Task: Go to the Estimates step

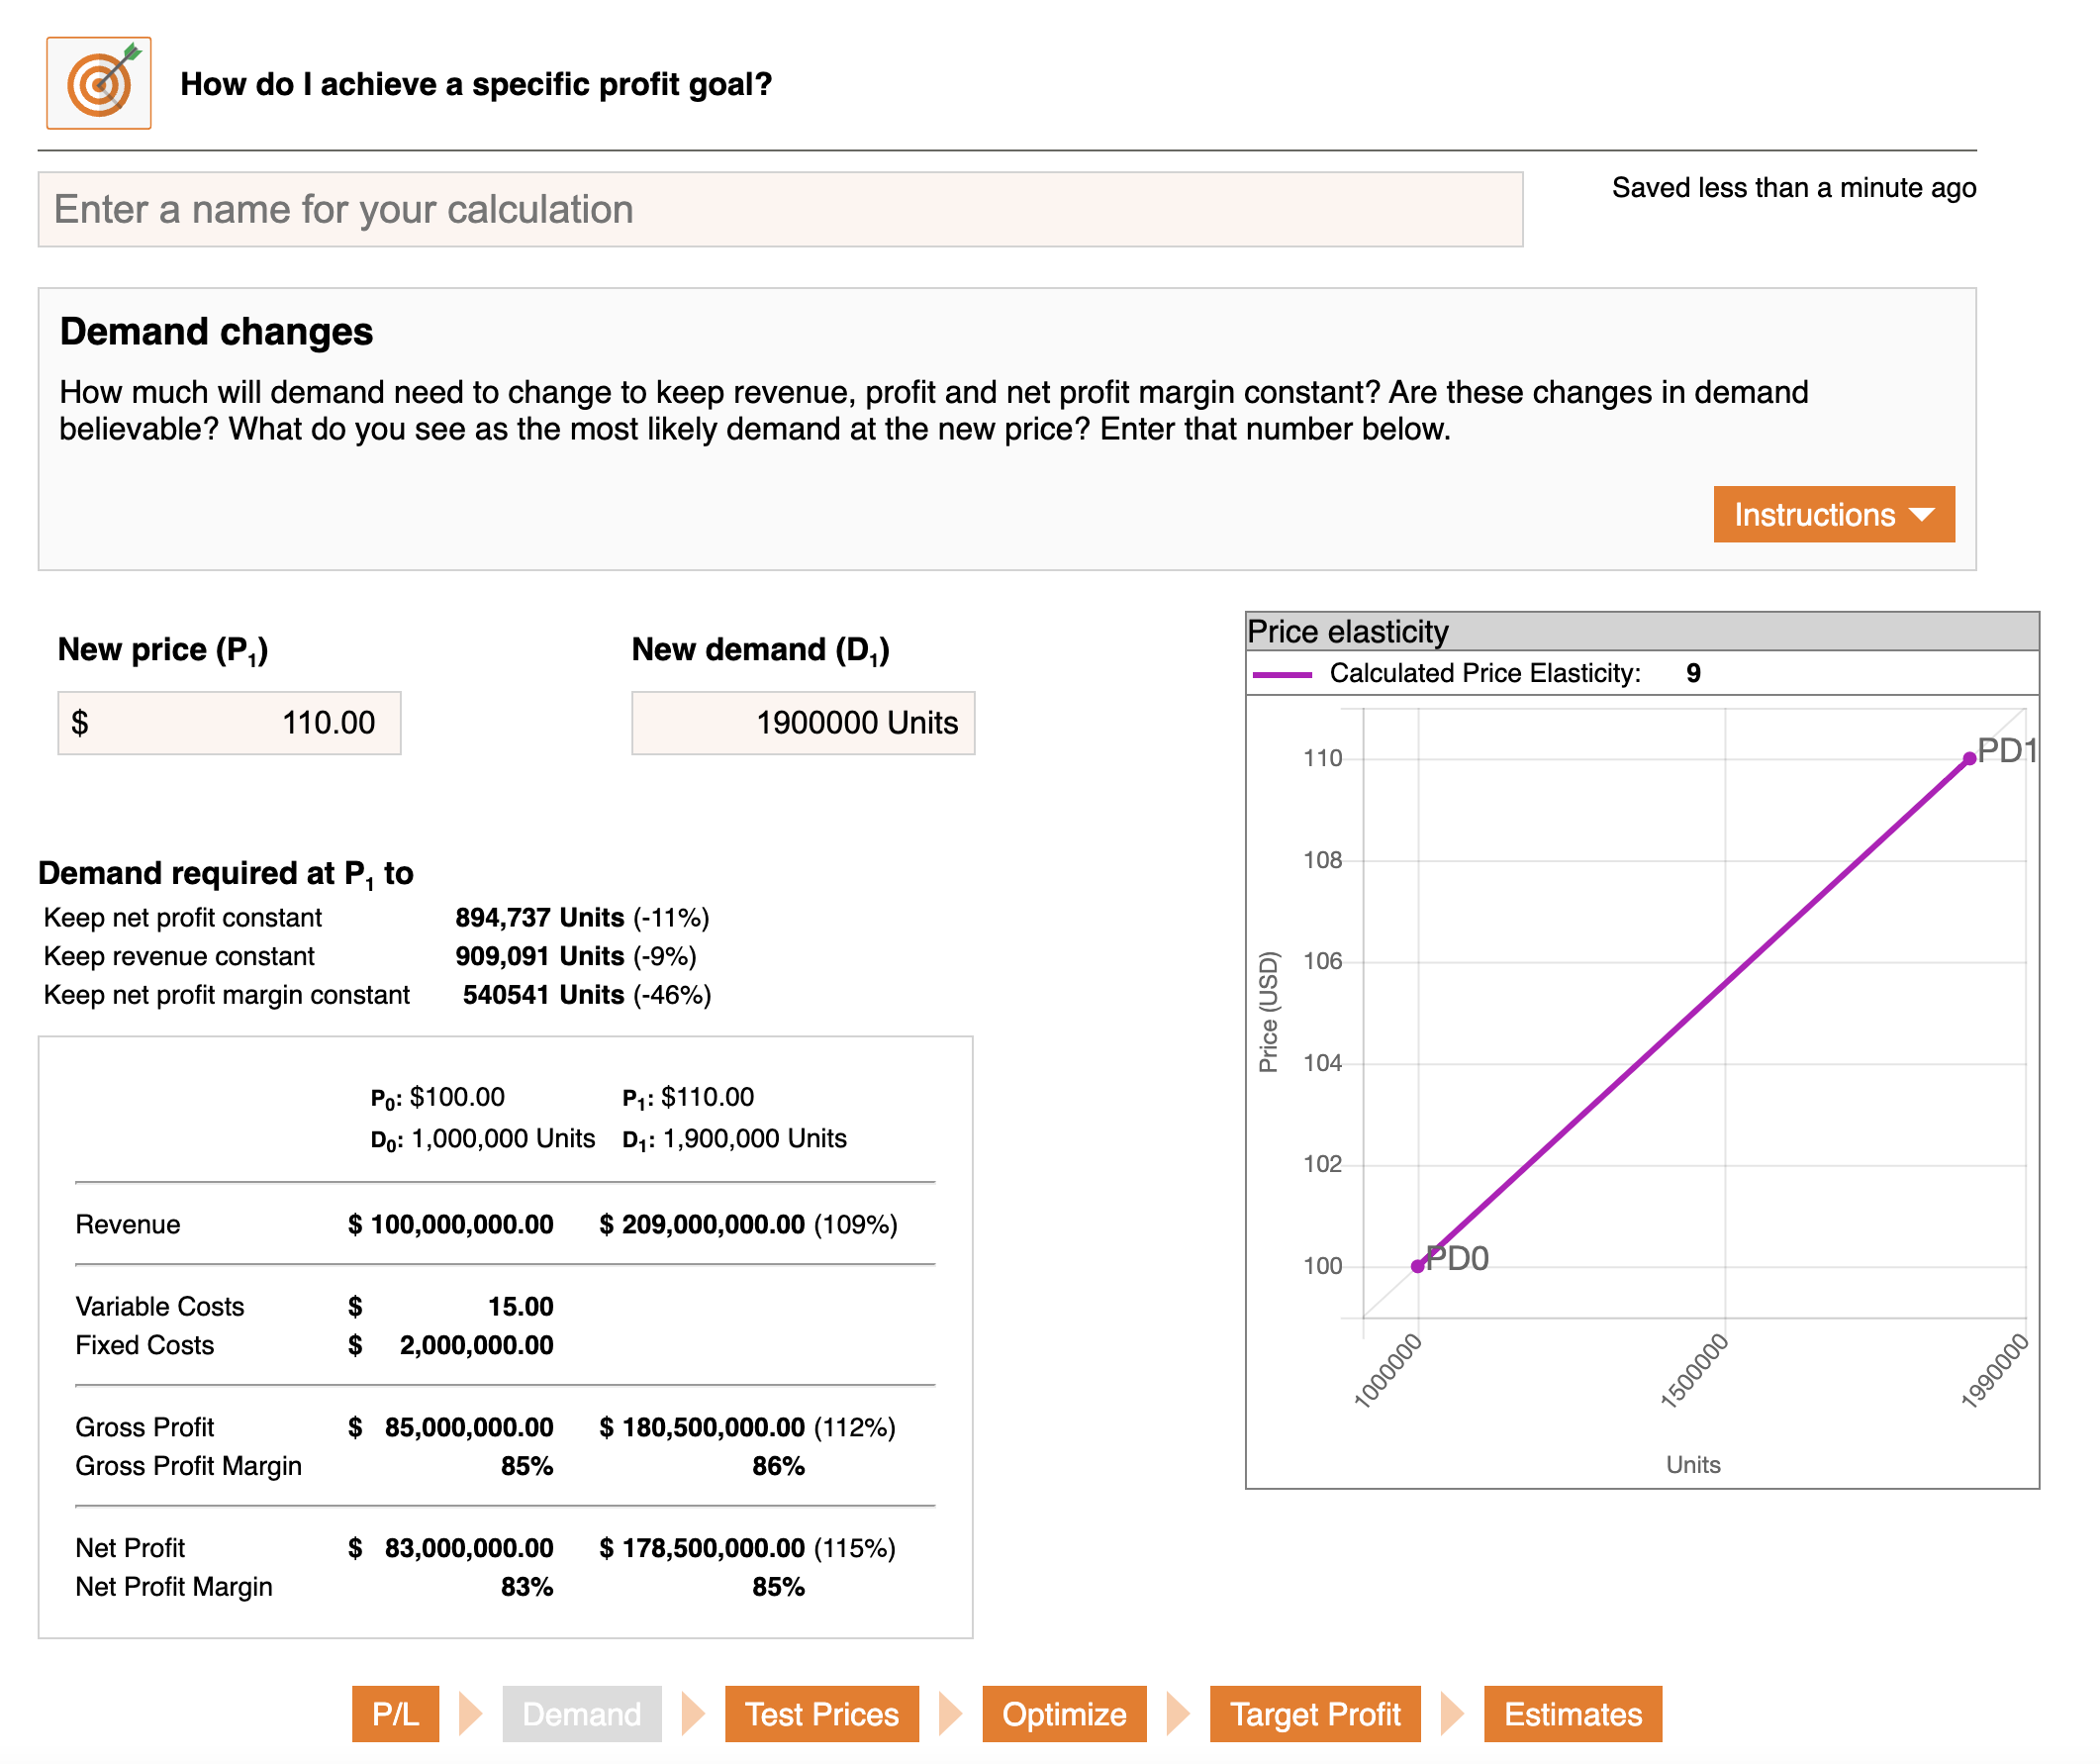Action: pos(1572,1713)
